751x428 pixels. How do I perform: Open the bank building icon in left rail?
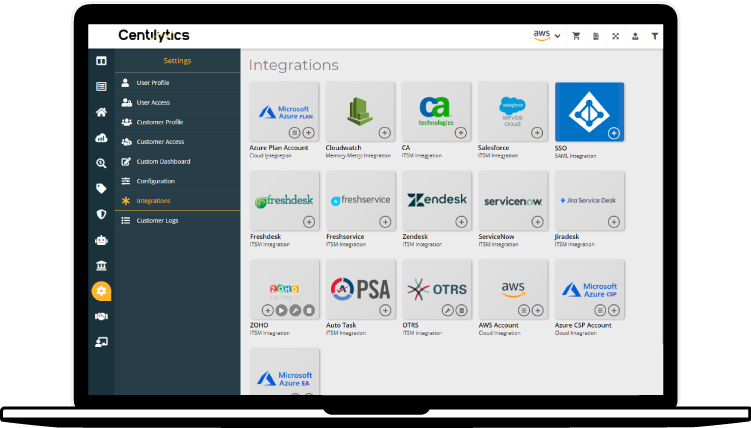101,265
